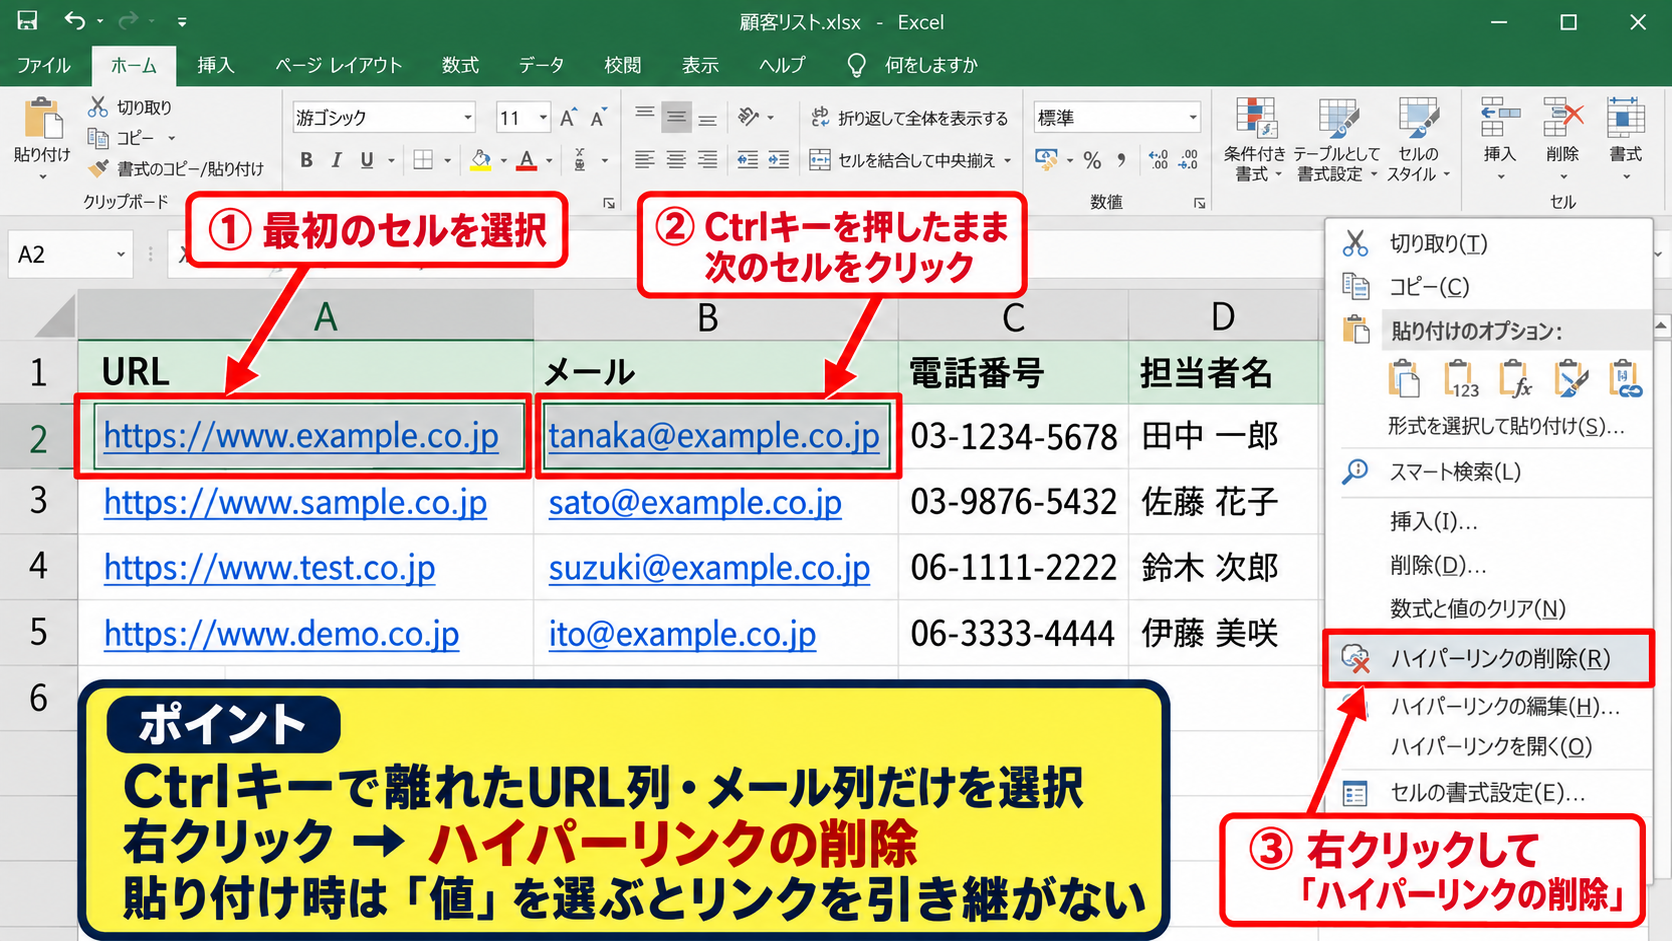Screen dimensions: 1672x941
Task: Open the font size dropdown
Action: pyautogui.click(x=543, y=118)
